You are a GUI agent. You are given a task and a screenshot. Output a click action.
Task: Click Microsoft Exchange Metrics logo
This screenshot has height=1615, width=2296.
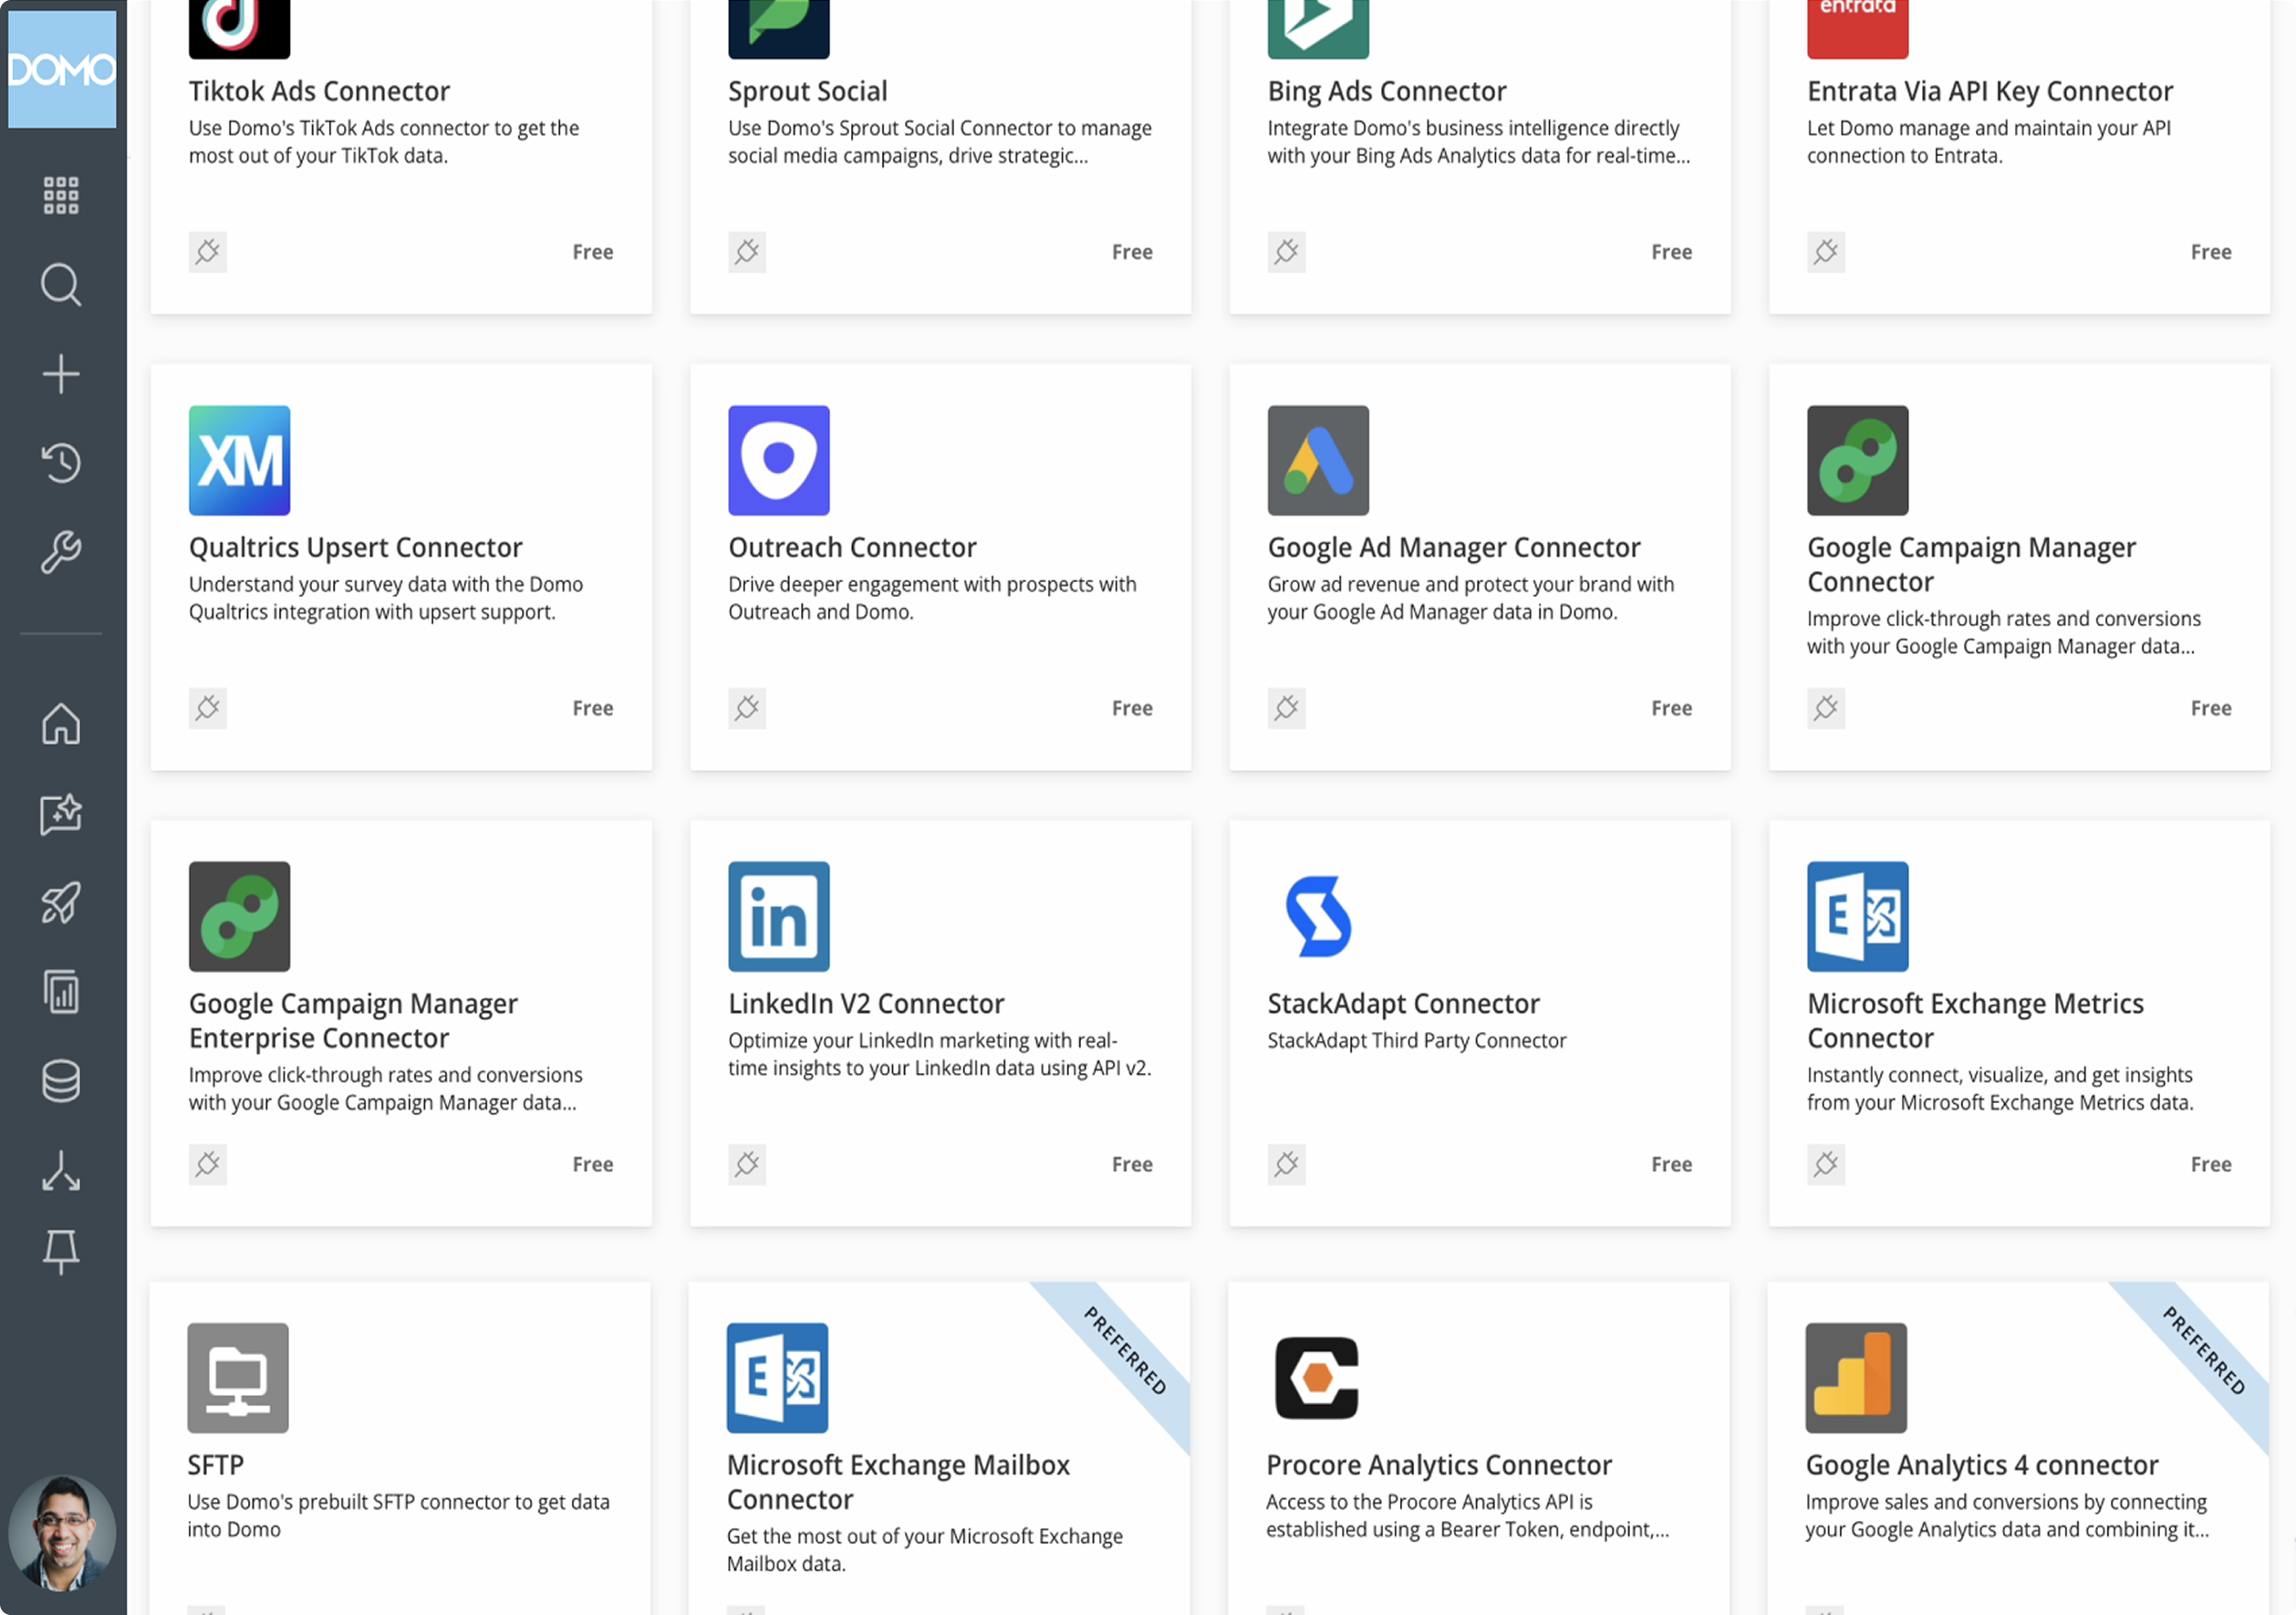1858,916
